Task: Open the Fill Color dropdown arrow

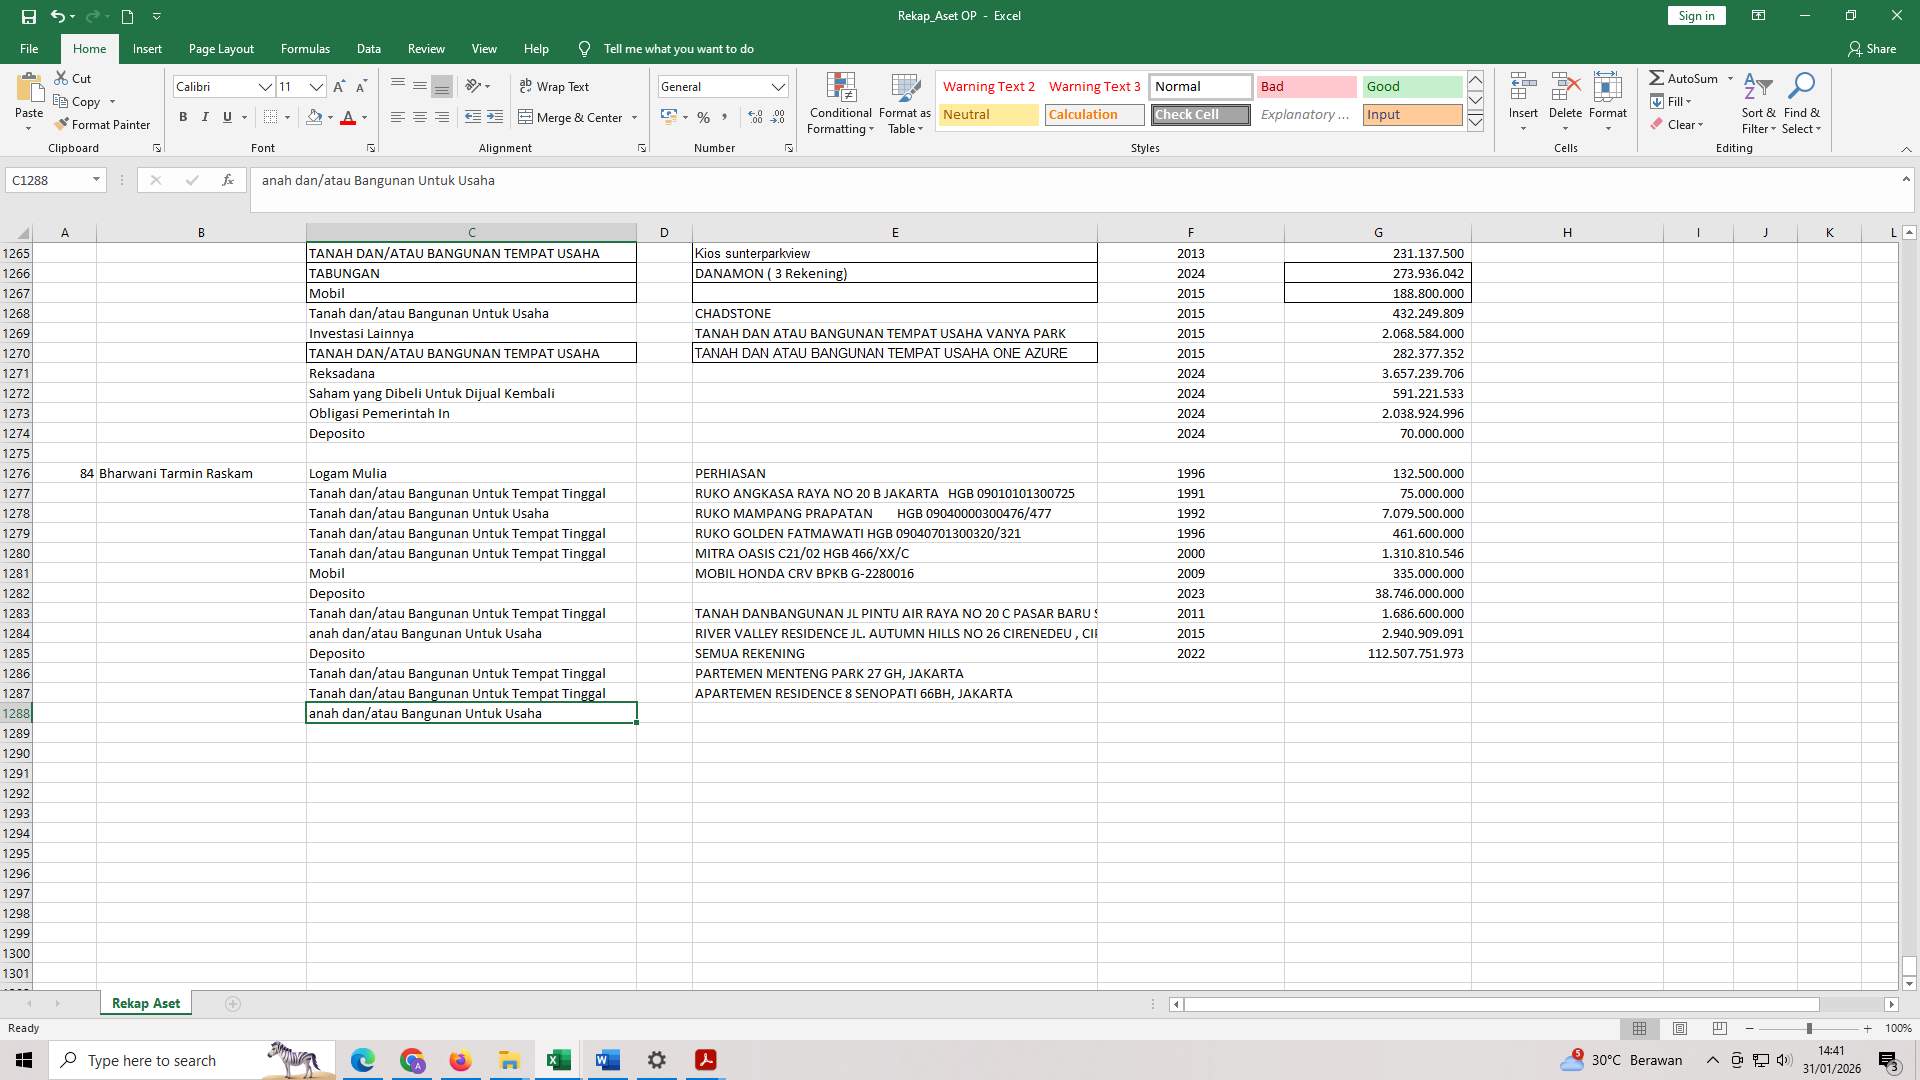Action: (x=330, y=118)
